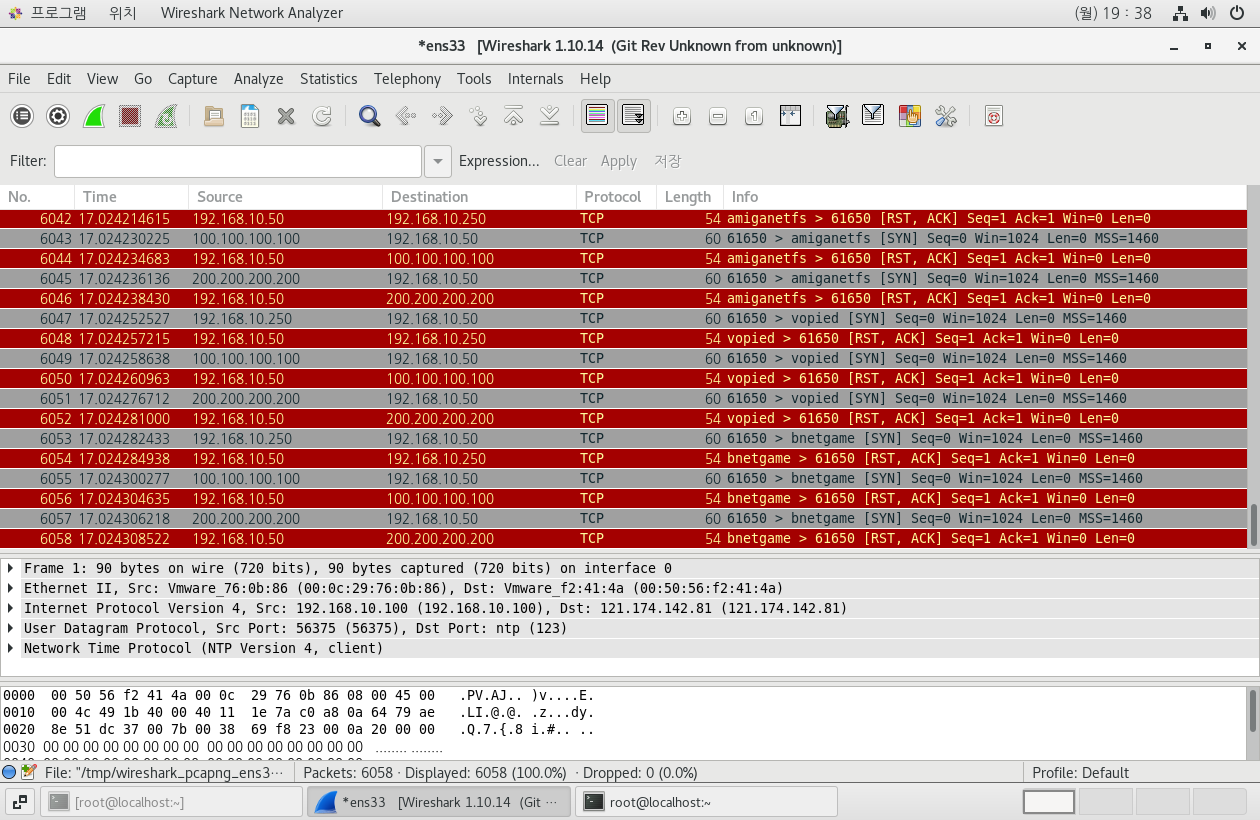Zoom out the packet text
The height and width of the screenshot is (820, 1260).
pos(718,116)
